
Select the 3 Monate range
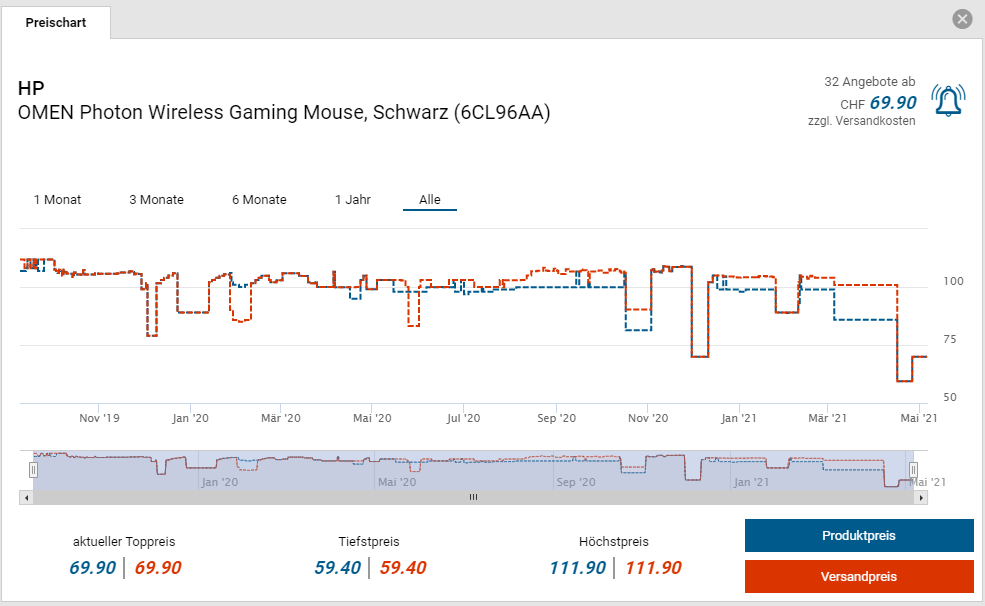(156, 200)
